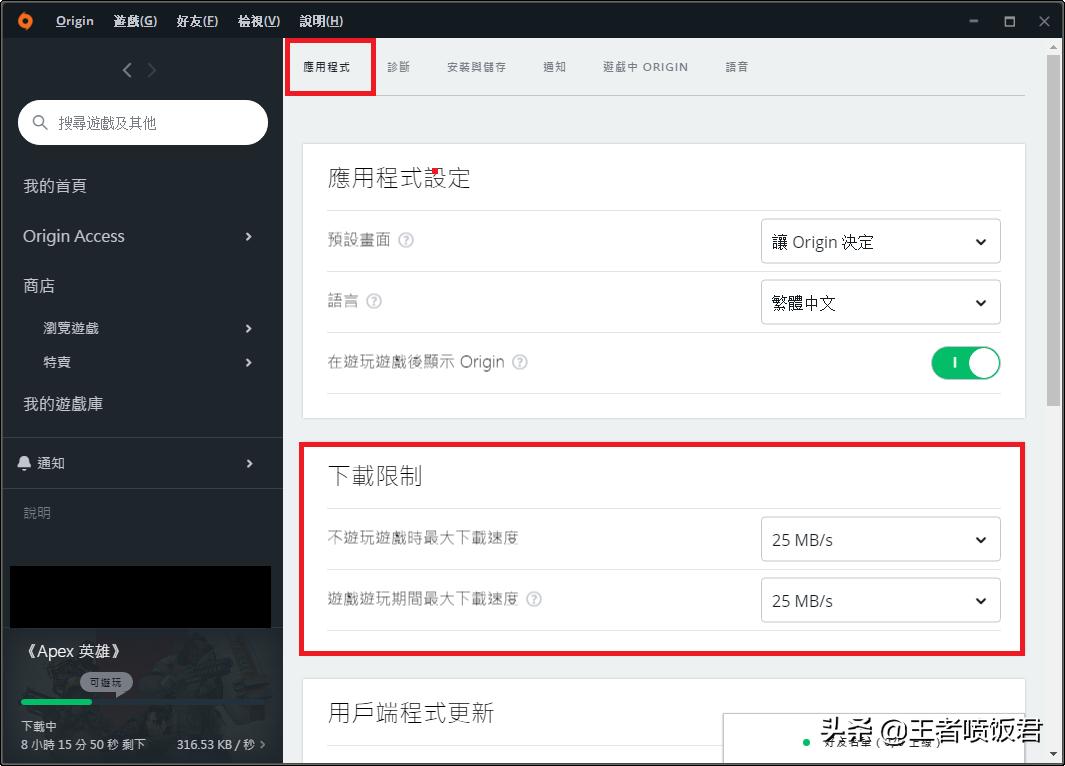The height and width of the screenshot is (766, 1065).
Task: Click the search magnifier icon in sidebar
Action: point(39,123)
